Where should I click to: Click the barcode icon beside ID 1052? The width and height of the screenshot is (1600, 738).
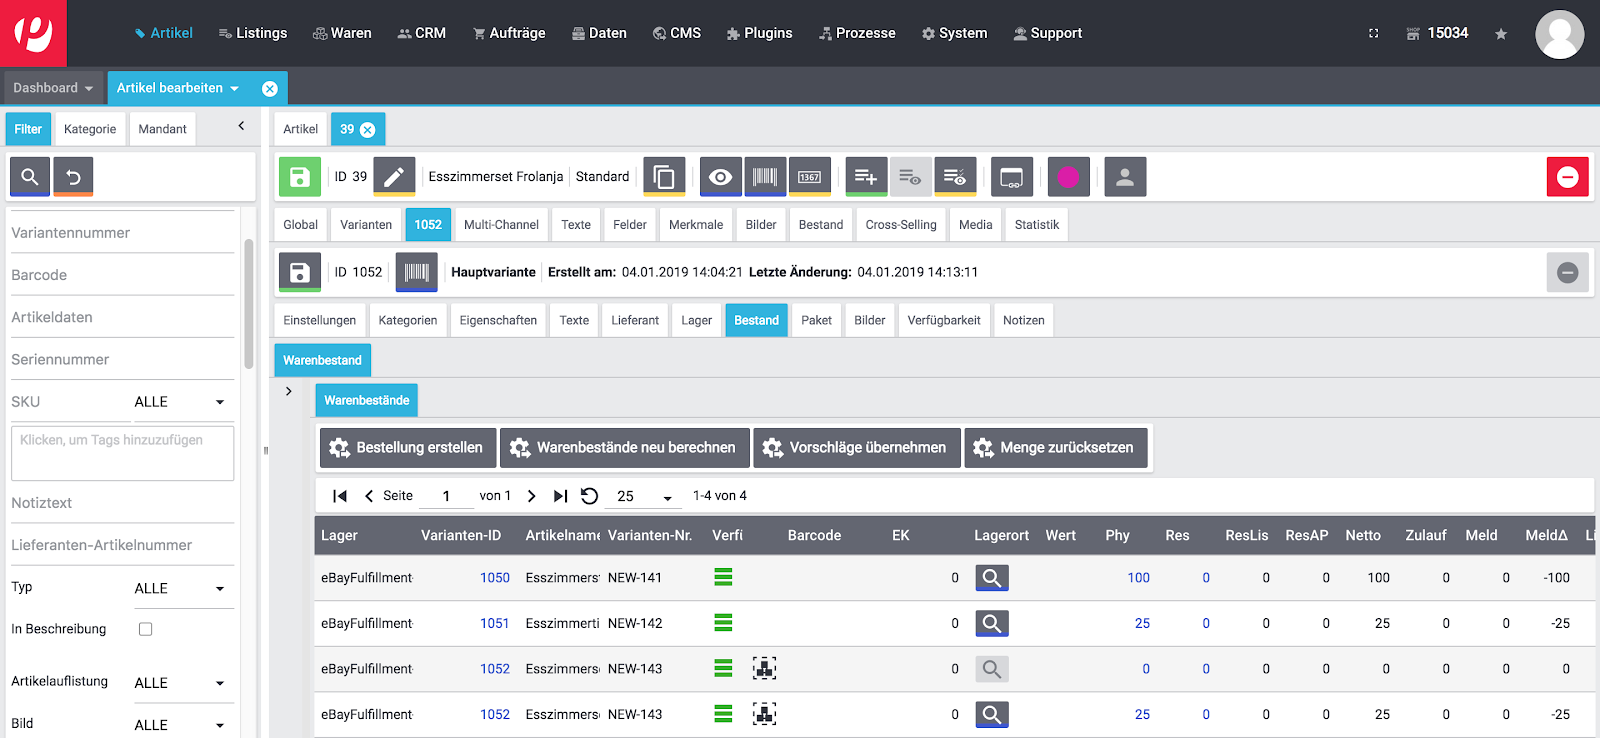[417, 272]
